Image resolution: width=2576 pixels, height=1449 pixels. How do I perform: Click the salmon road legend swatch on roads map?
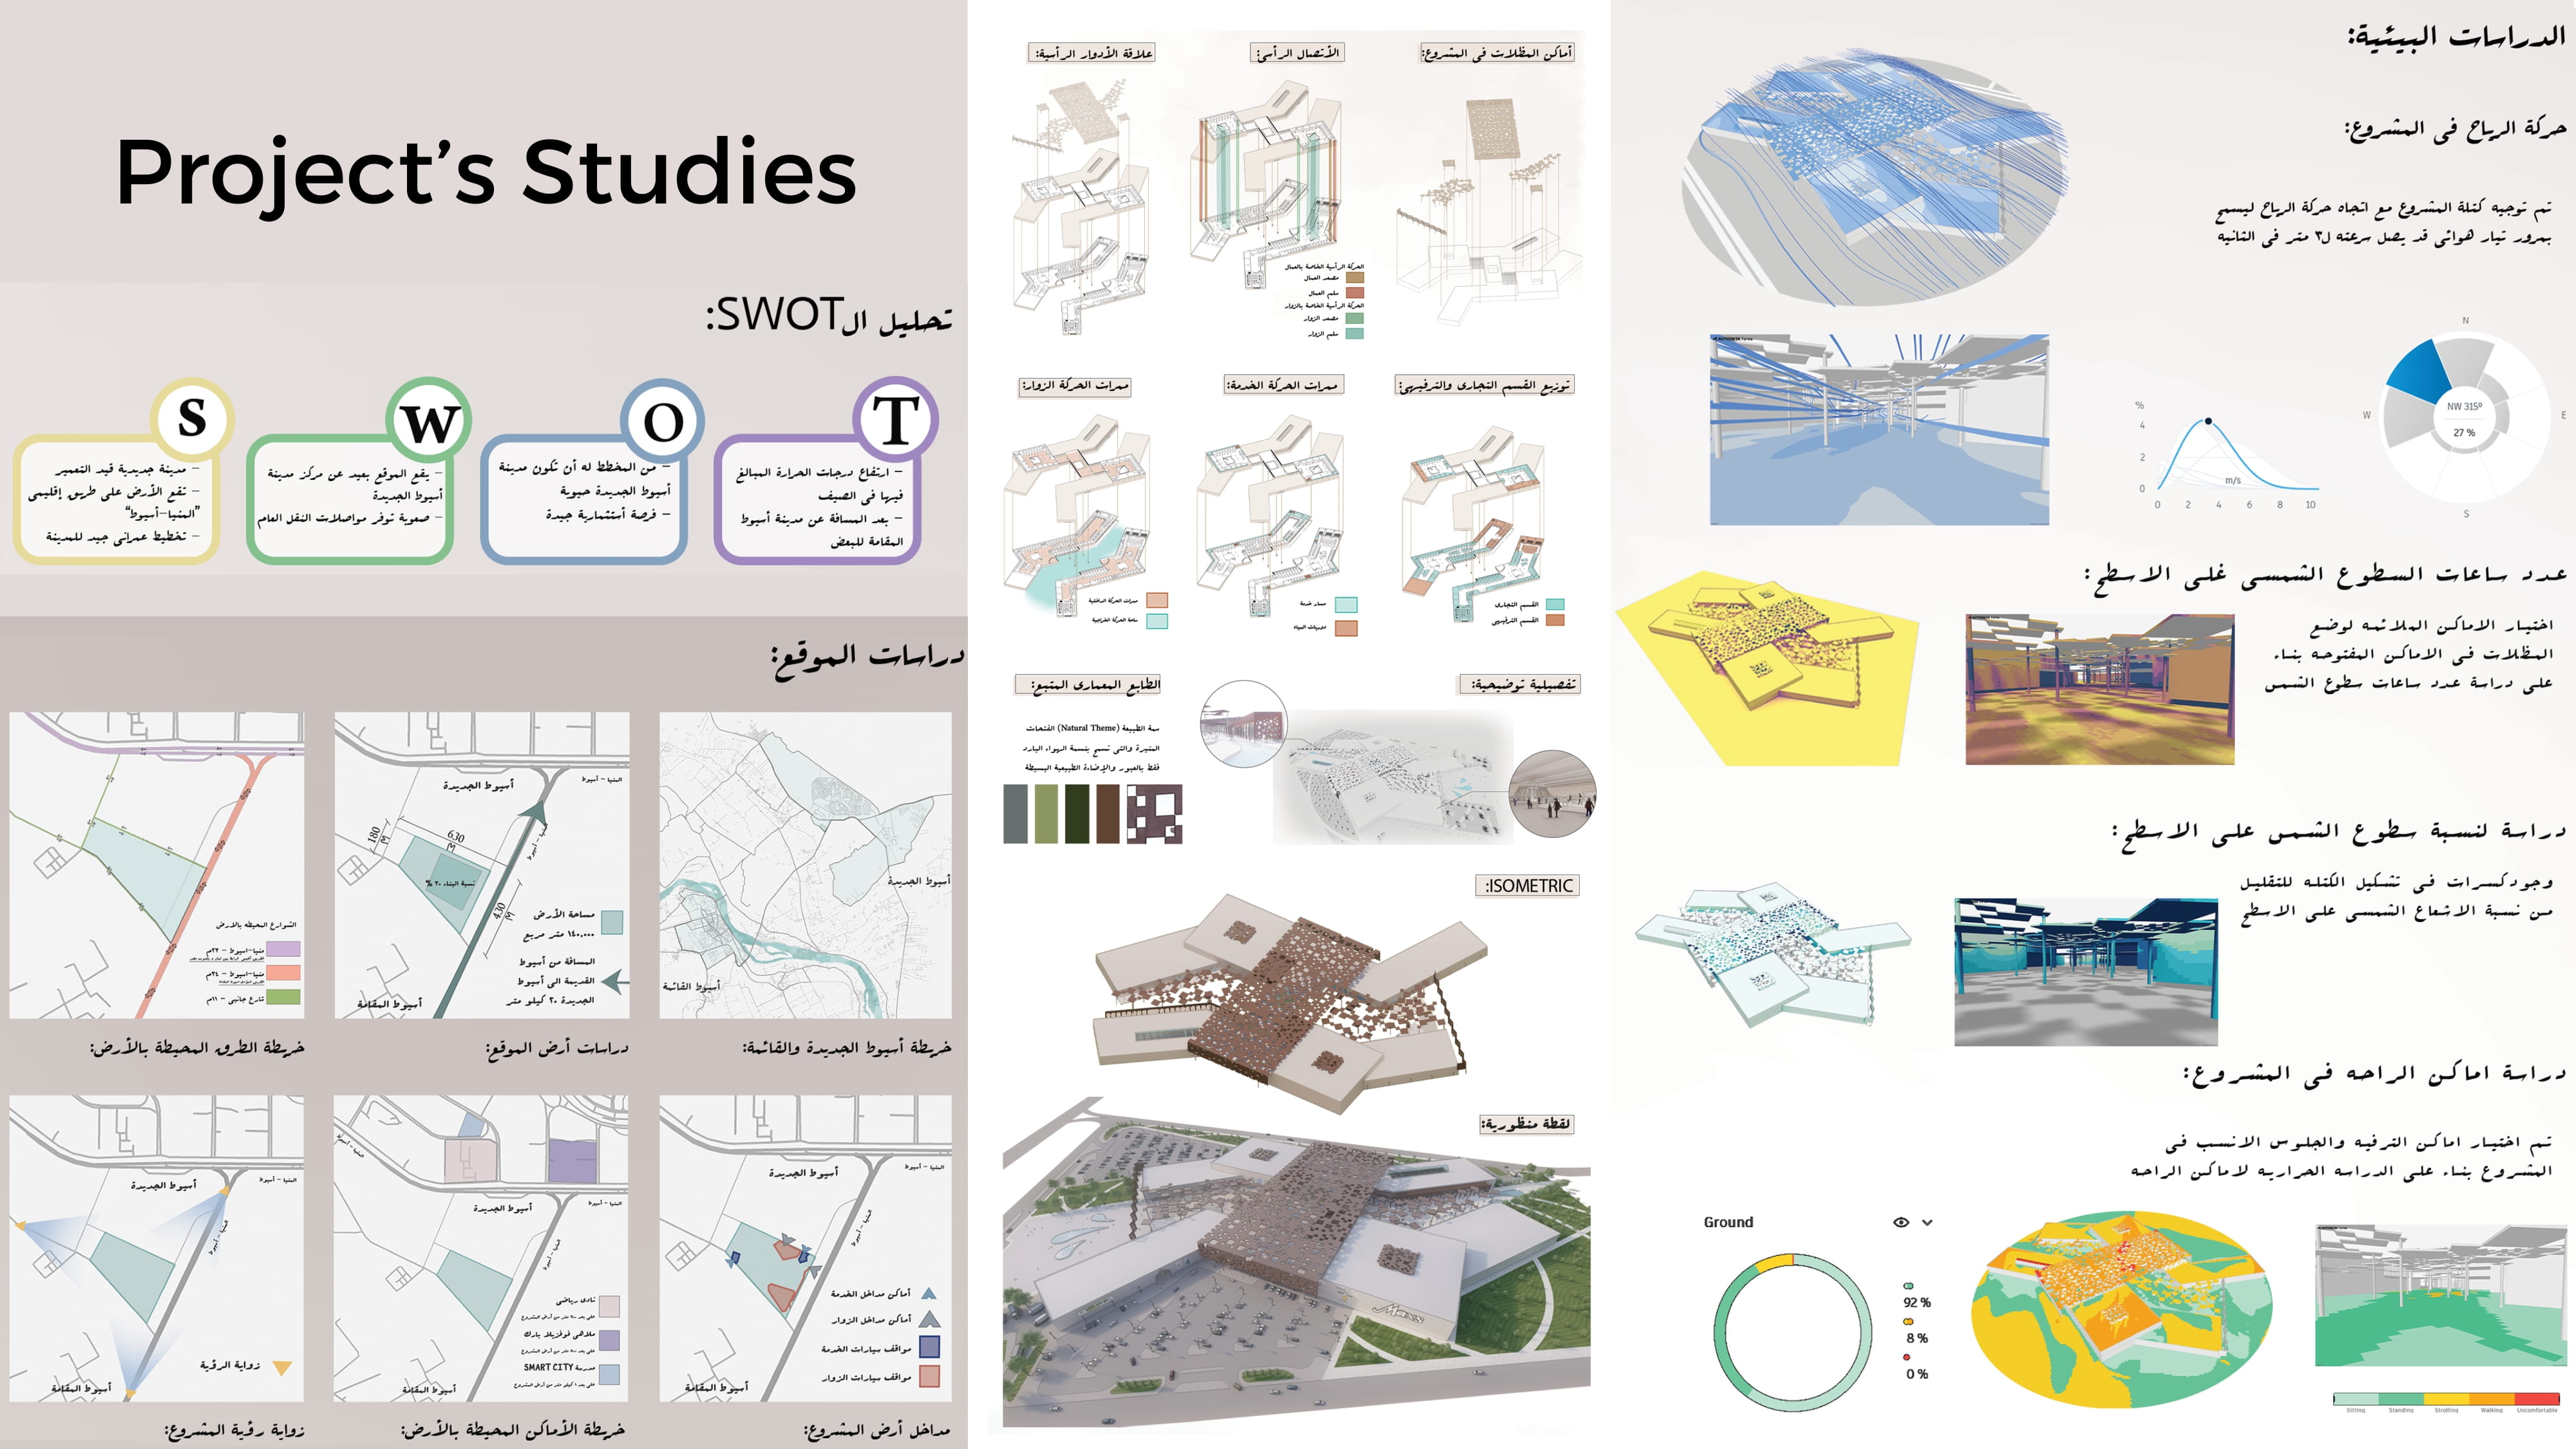[x=283, y=973]
